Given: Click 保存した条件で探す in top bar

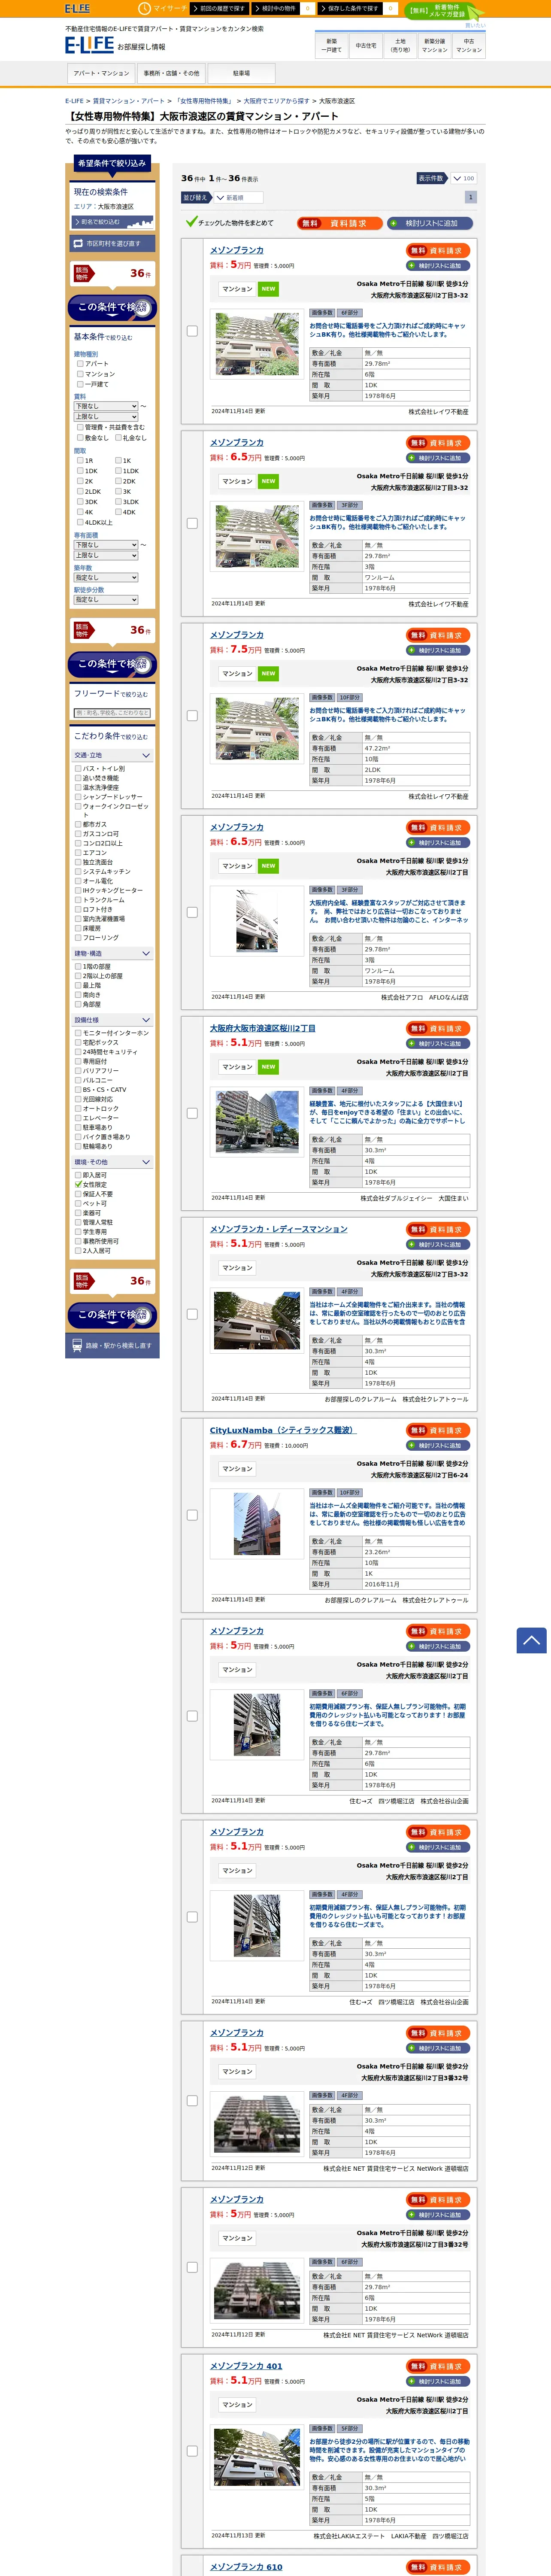Looking at the screenshot, I should pos(350,8).
